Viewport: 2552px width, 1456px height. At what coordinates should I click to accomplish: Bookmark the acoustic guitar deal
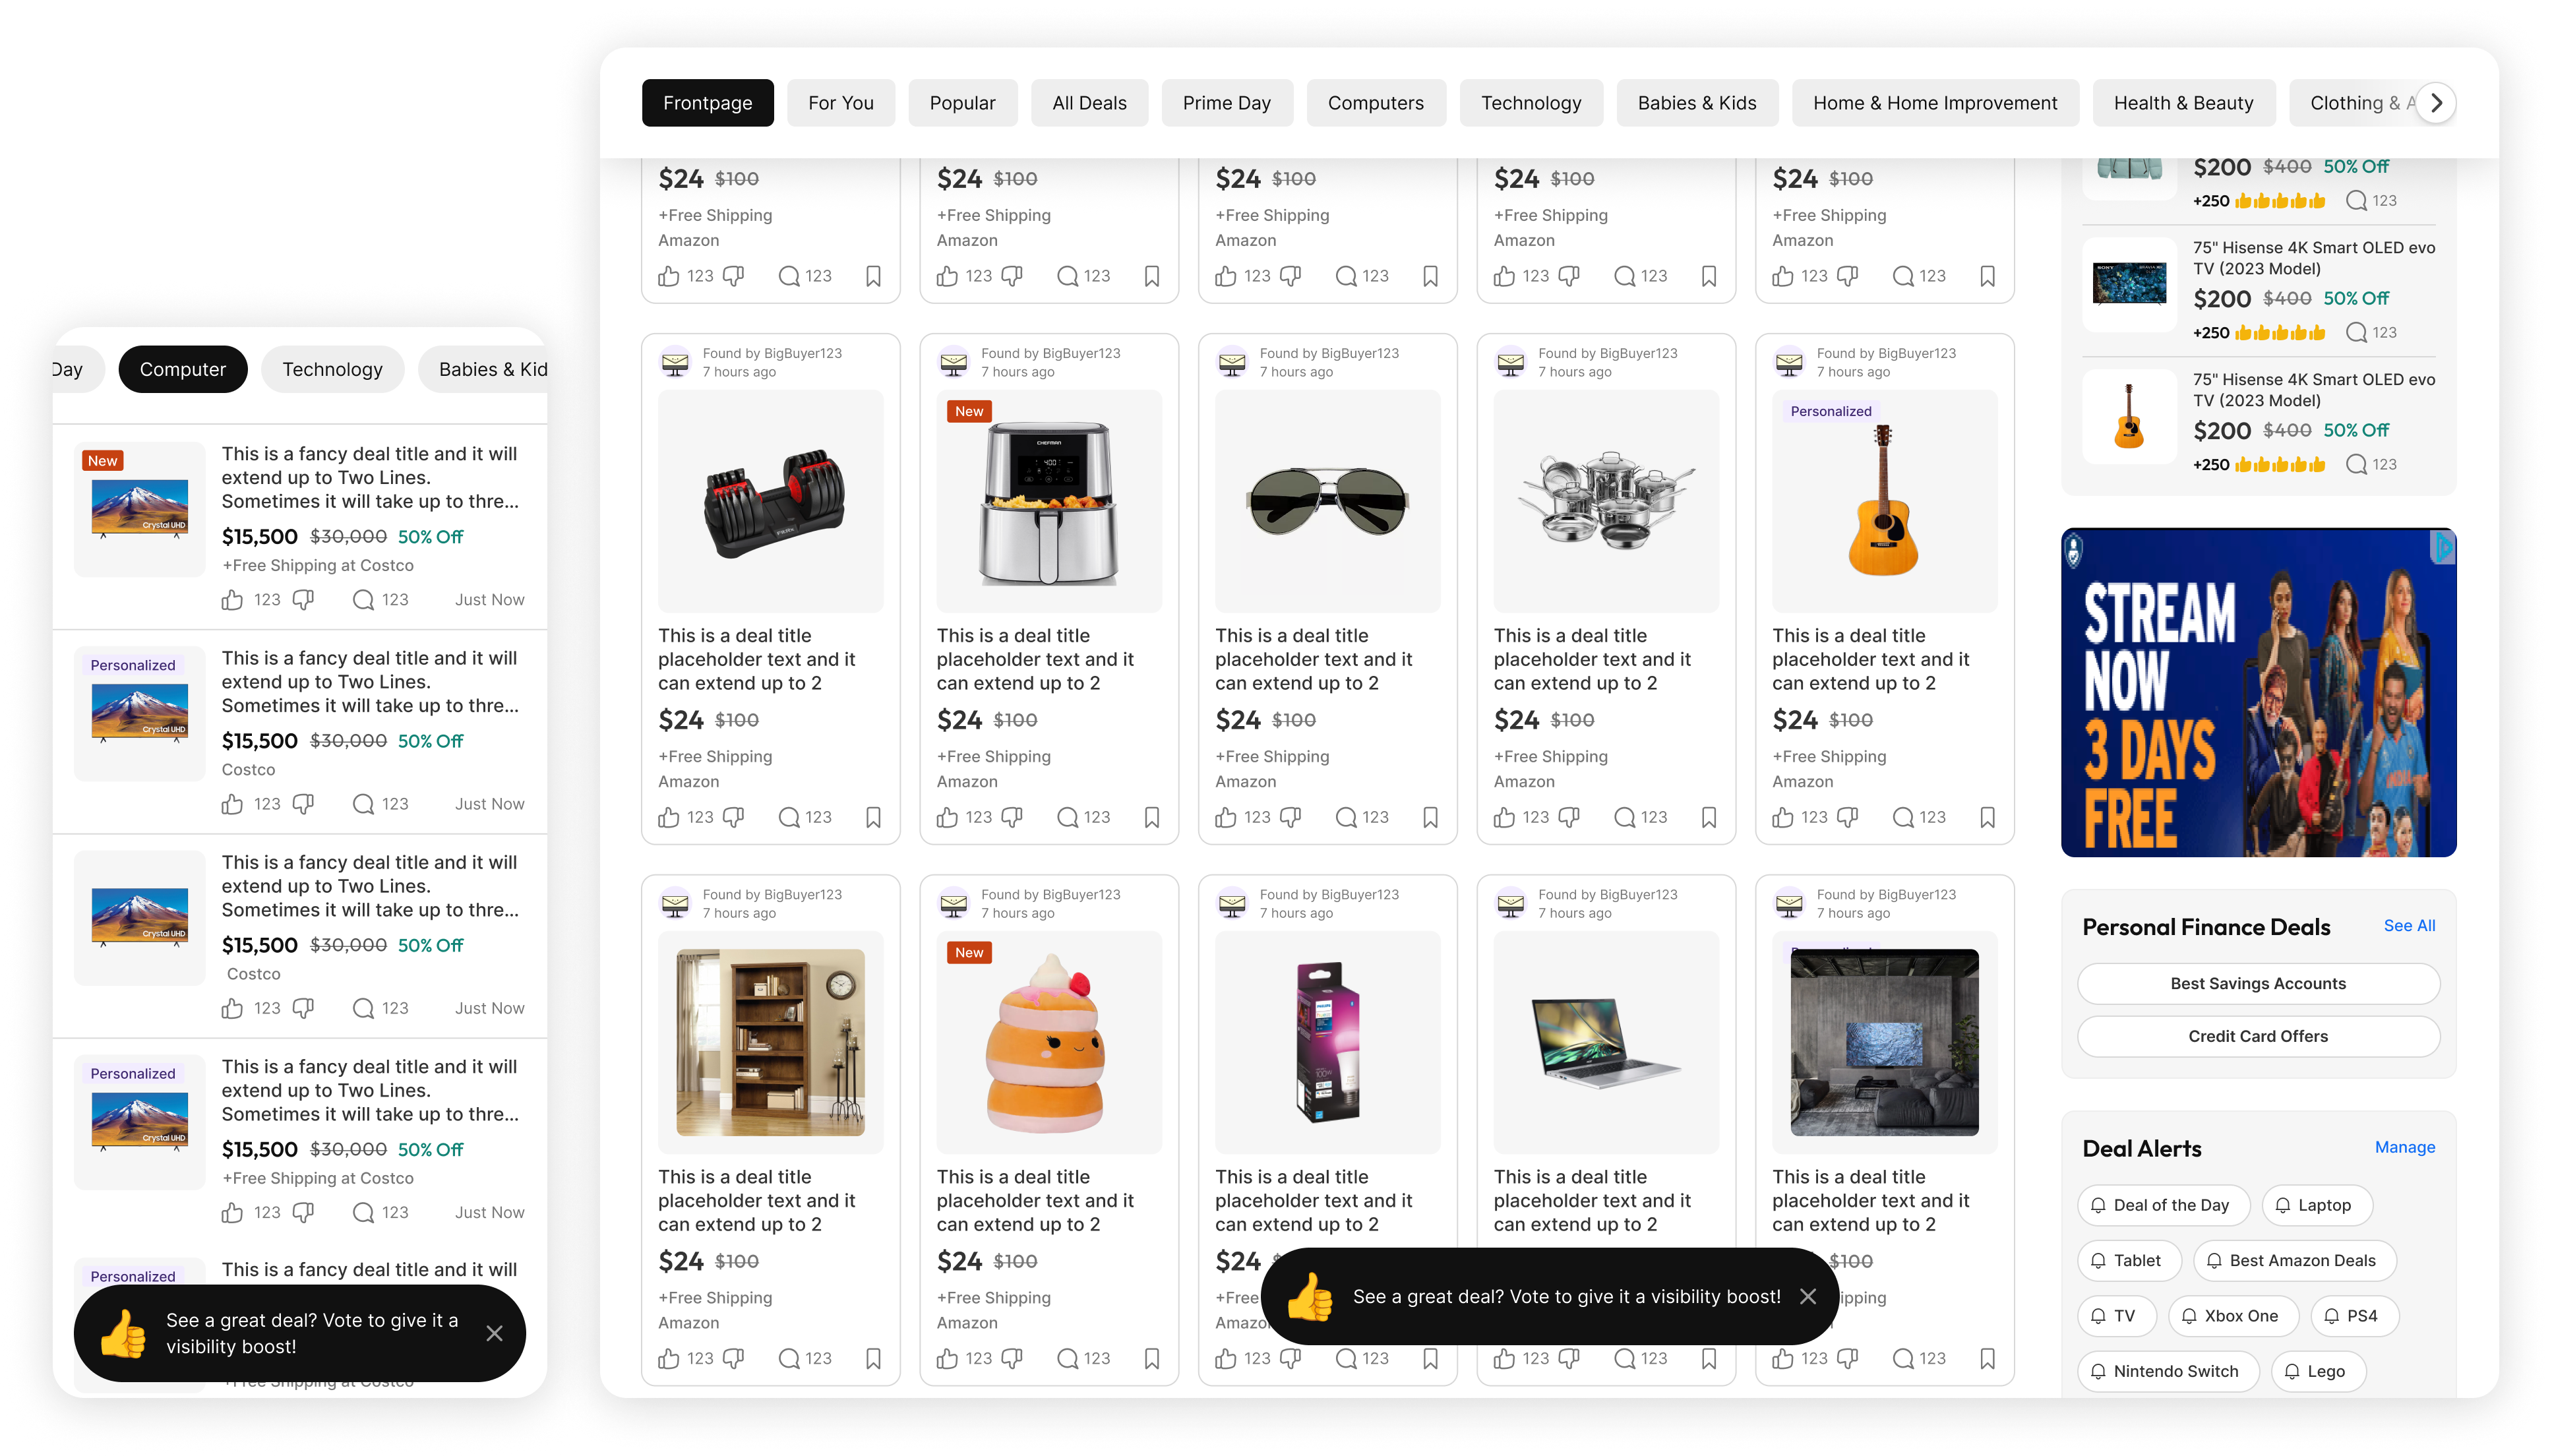[1987, 817]
